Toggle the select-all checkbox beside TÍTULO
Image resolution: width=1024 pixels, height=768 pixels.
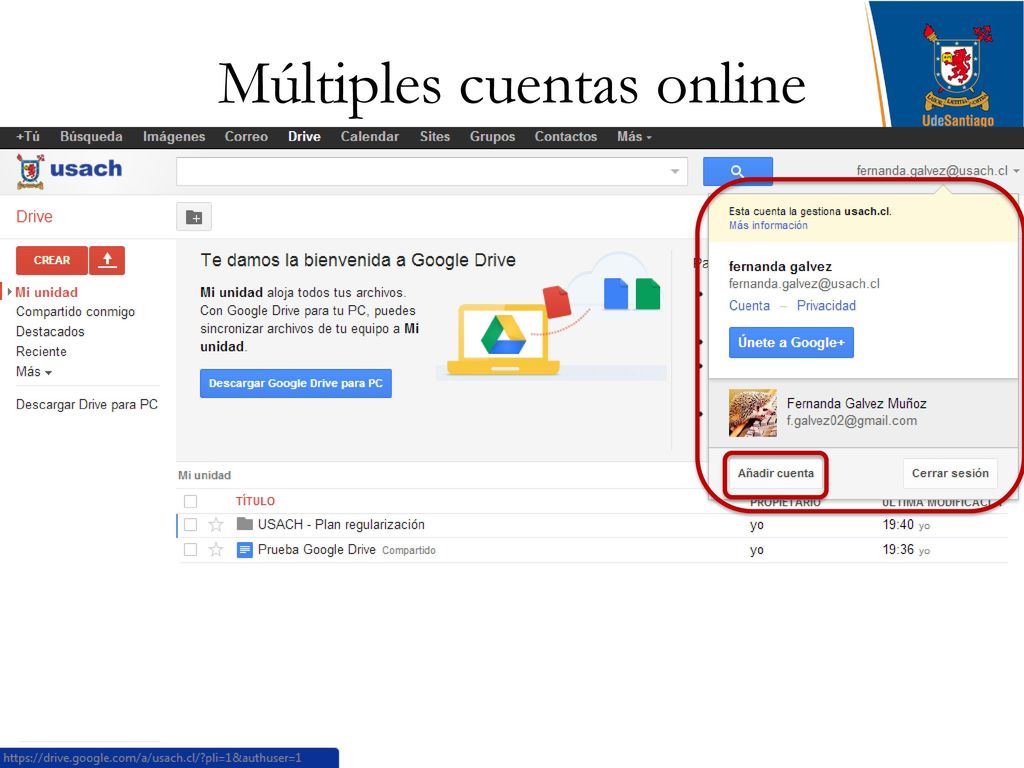(191, 502)
